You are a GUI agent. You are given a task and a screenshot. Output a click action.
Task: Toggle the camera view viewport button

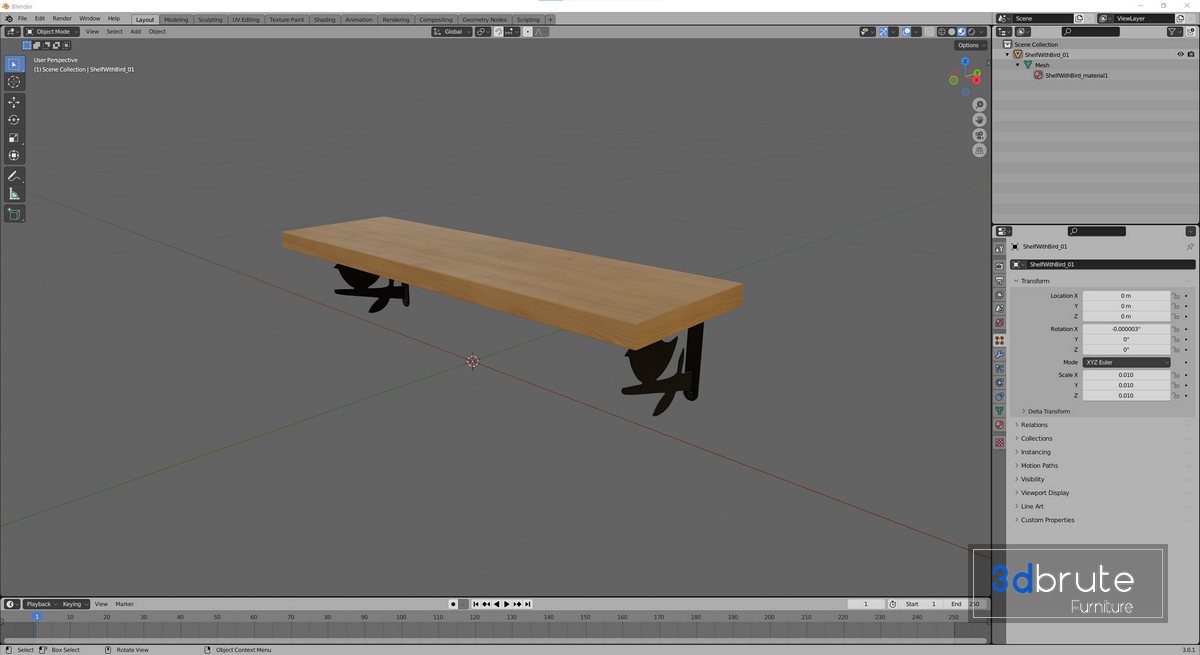(979, 135)
